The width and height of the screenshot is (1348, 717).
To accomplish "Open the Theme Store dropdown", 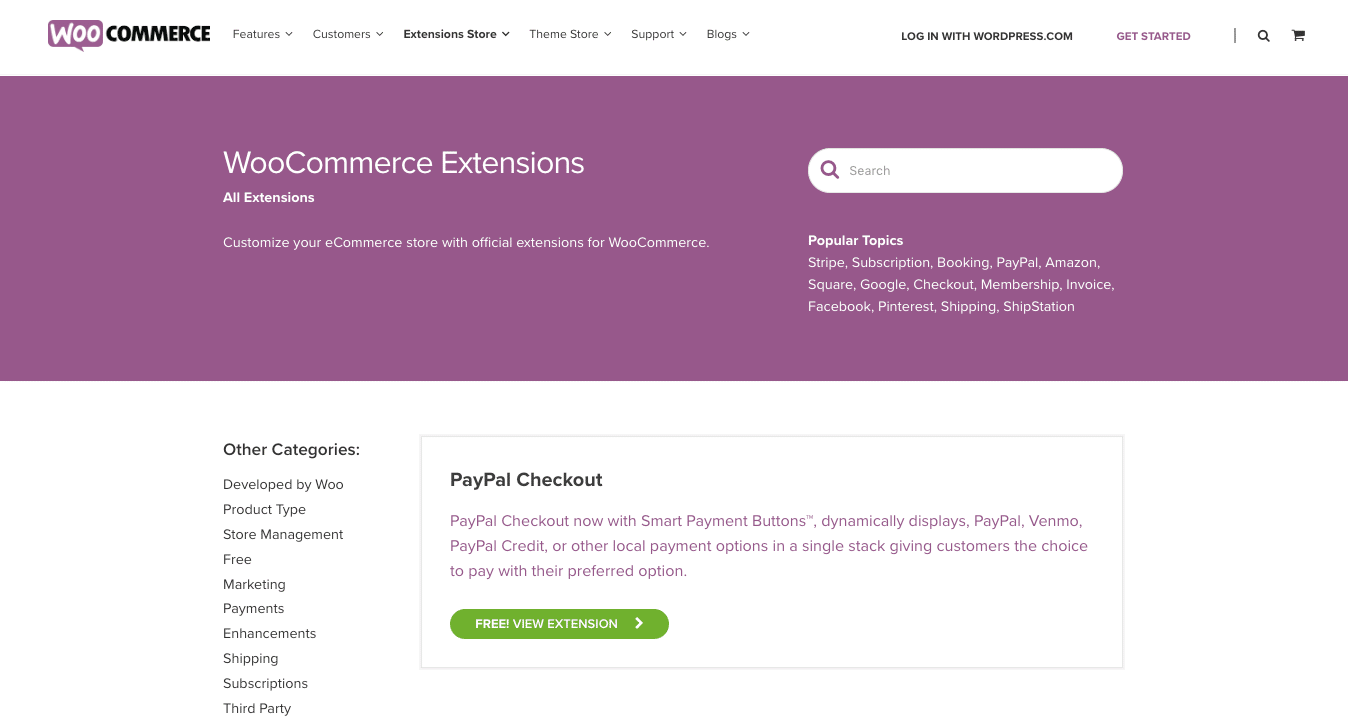I will point(563,33).
